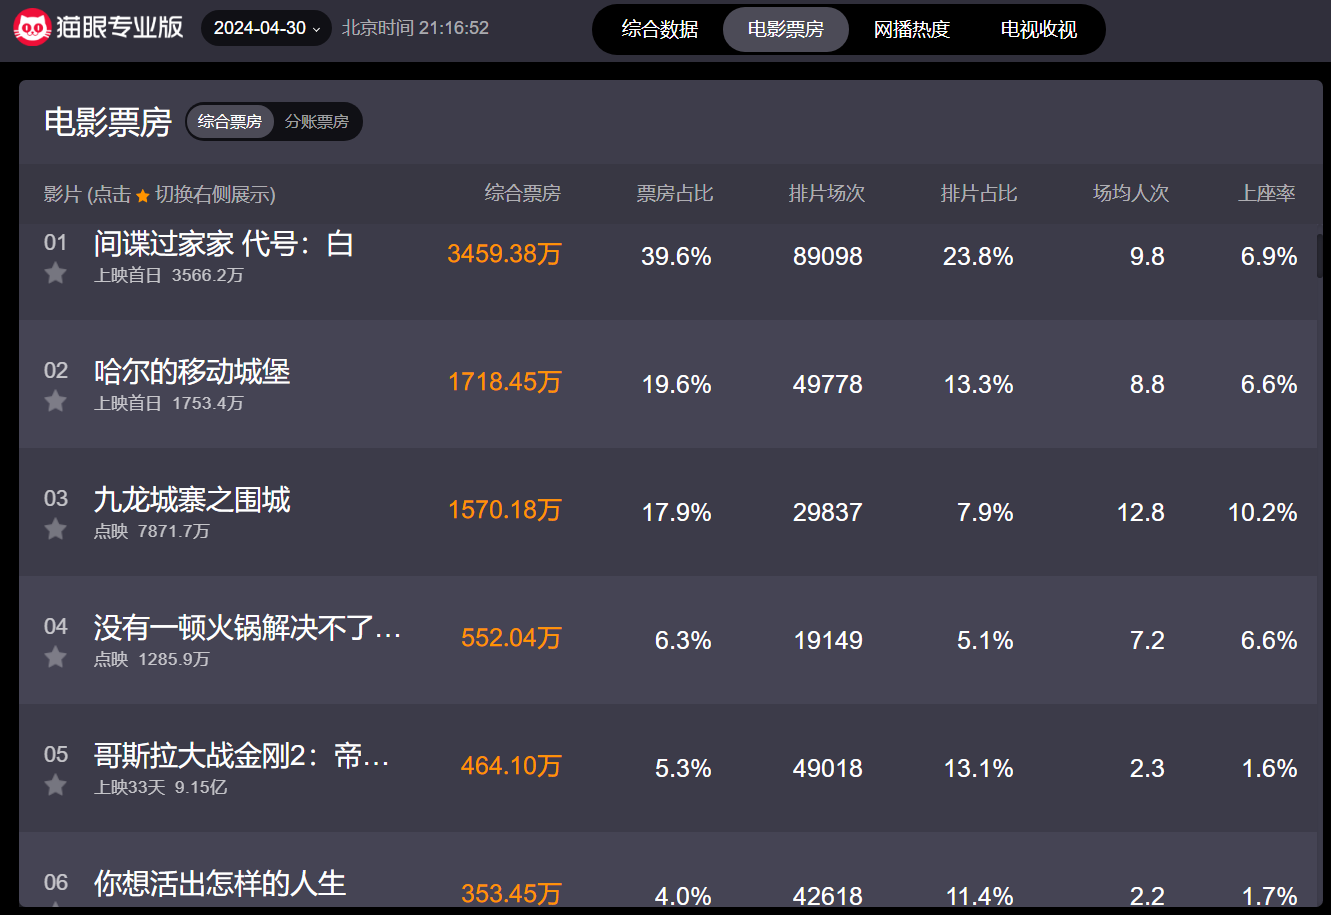This screenshot has height=915, width=1331.
Task: Open movie 你想活出怎样的人生
Action: point(220,884)
